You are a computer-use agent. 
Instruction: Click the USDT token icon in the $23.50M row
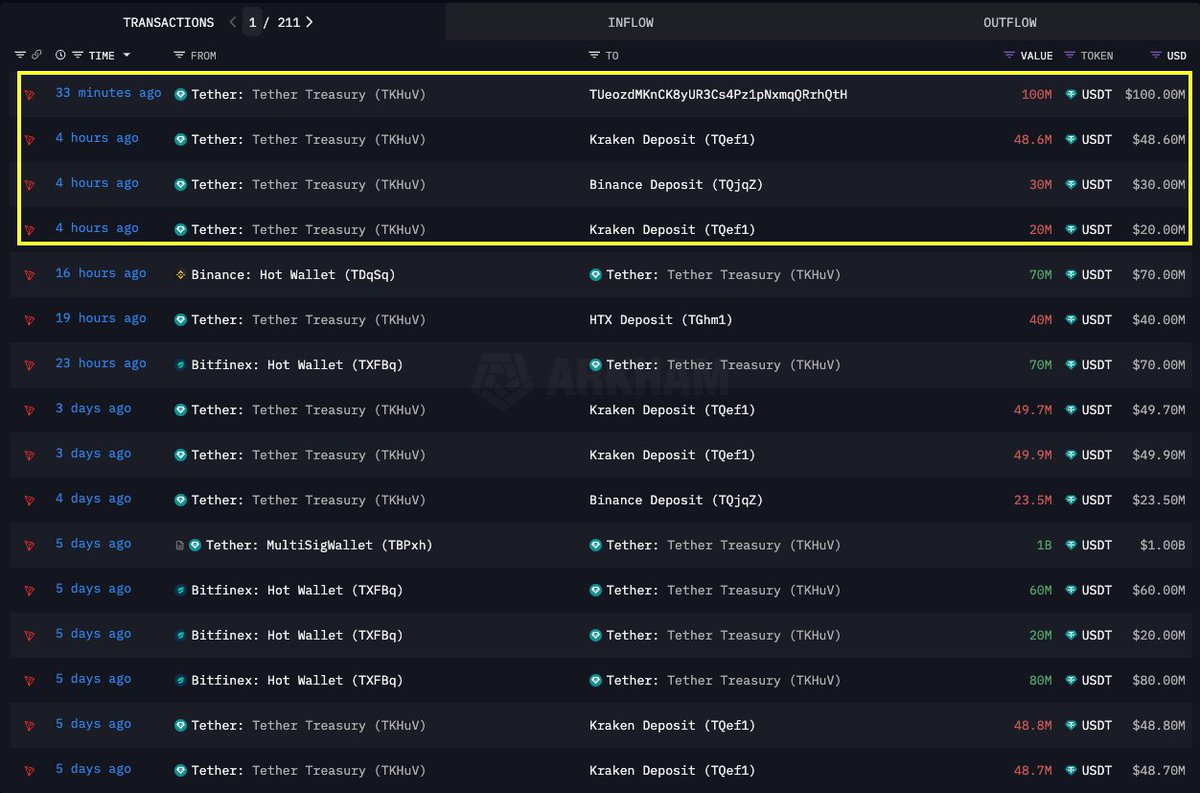click(x=1071, y=500)
